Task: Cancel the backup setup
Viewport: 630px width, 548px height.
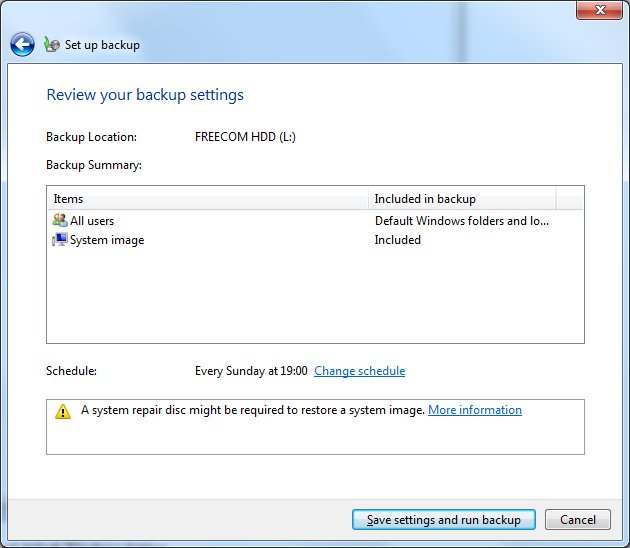Action: 578,520
